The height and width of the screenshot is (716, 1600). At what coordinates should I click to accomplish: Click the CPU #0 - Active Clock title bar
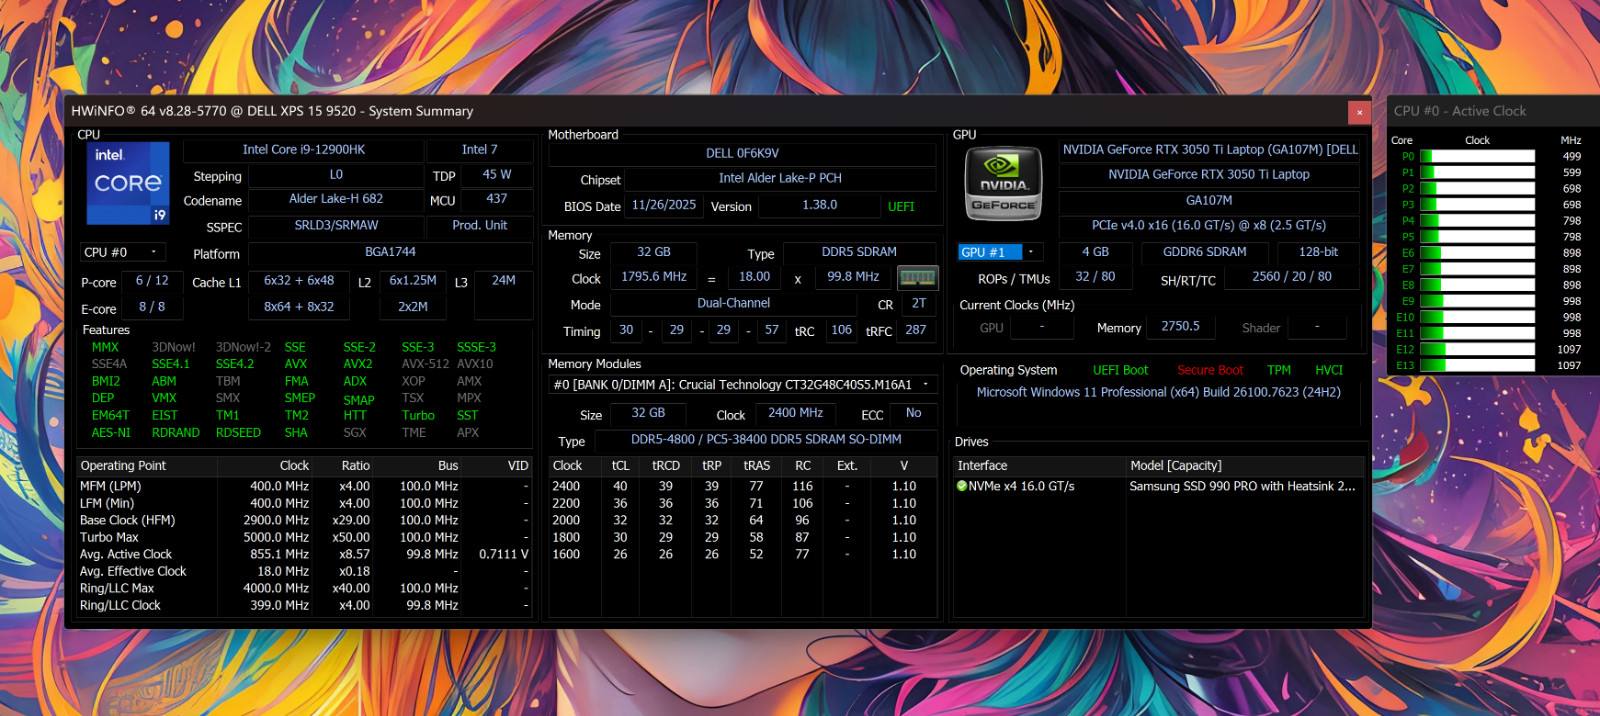[1492, 111]
